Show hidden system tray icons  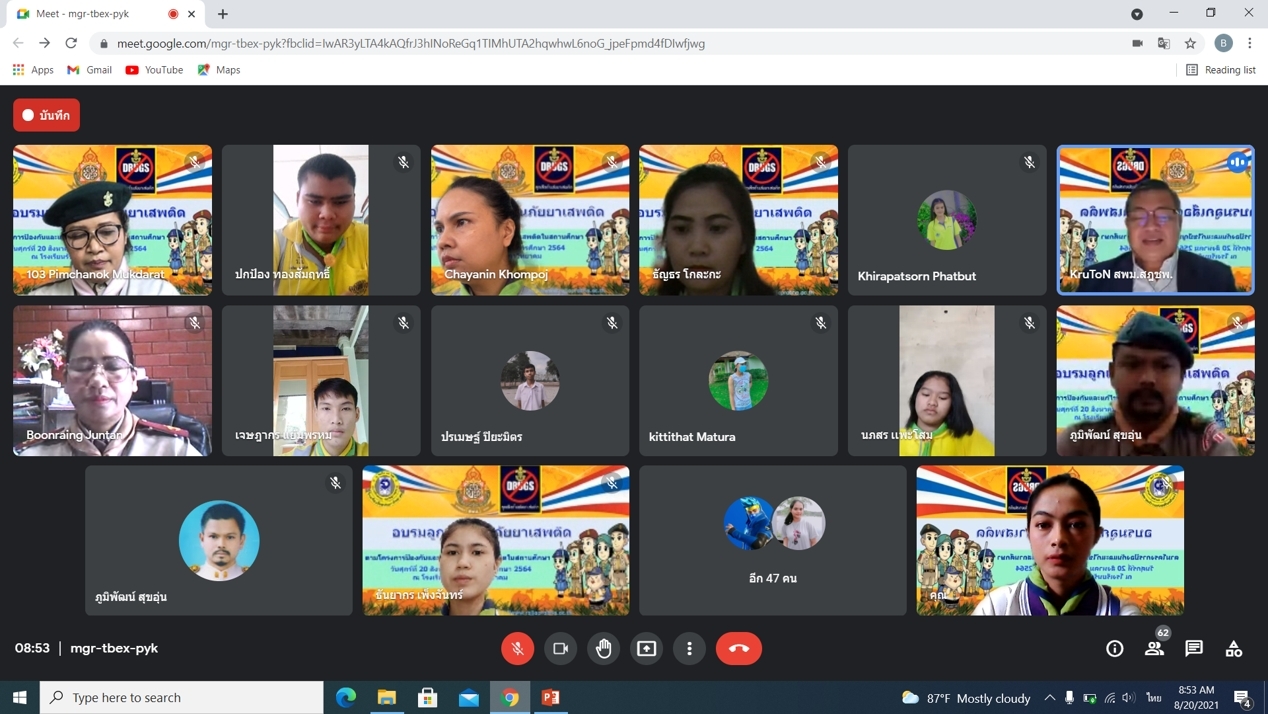coord(1049,697)
